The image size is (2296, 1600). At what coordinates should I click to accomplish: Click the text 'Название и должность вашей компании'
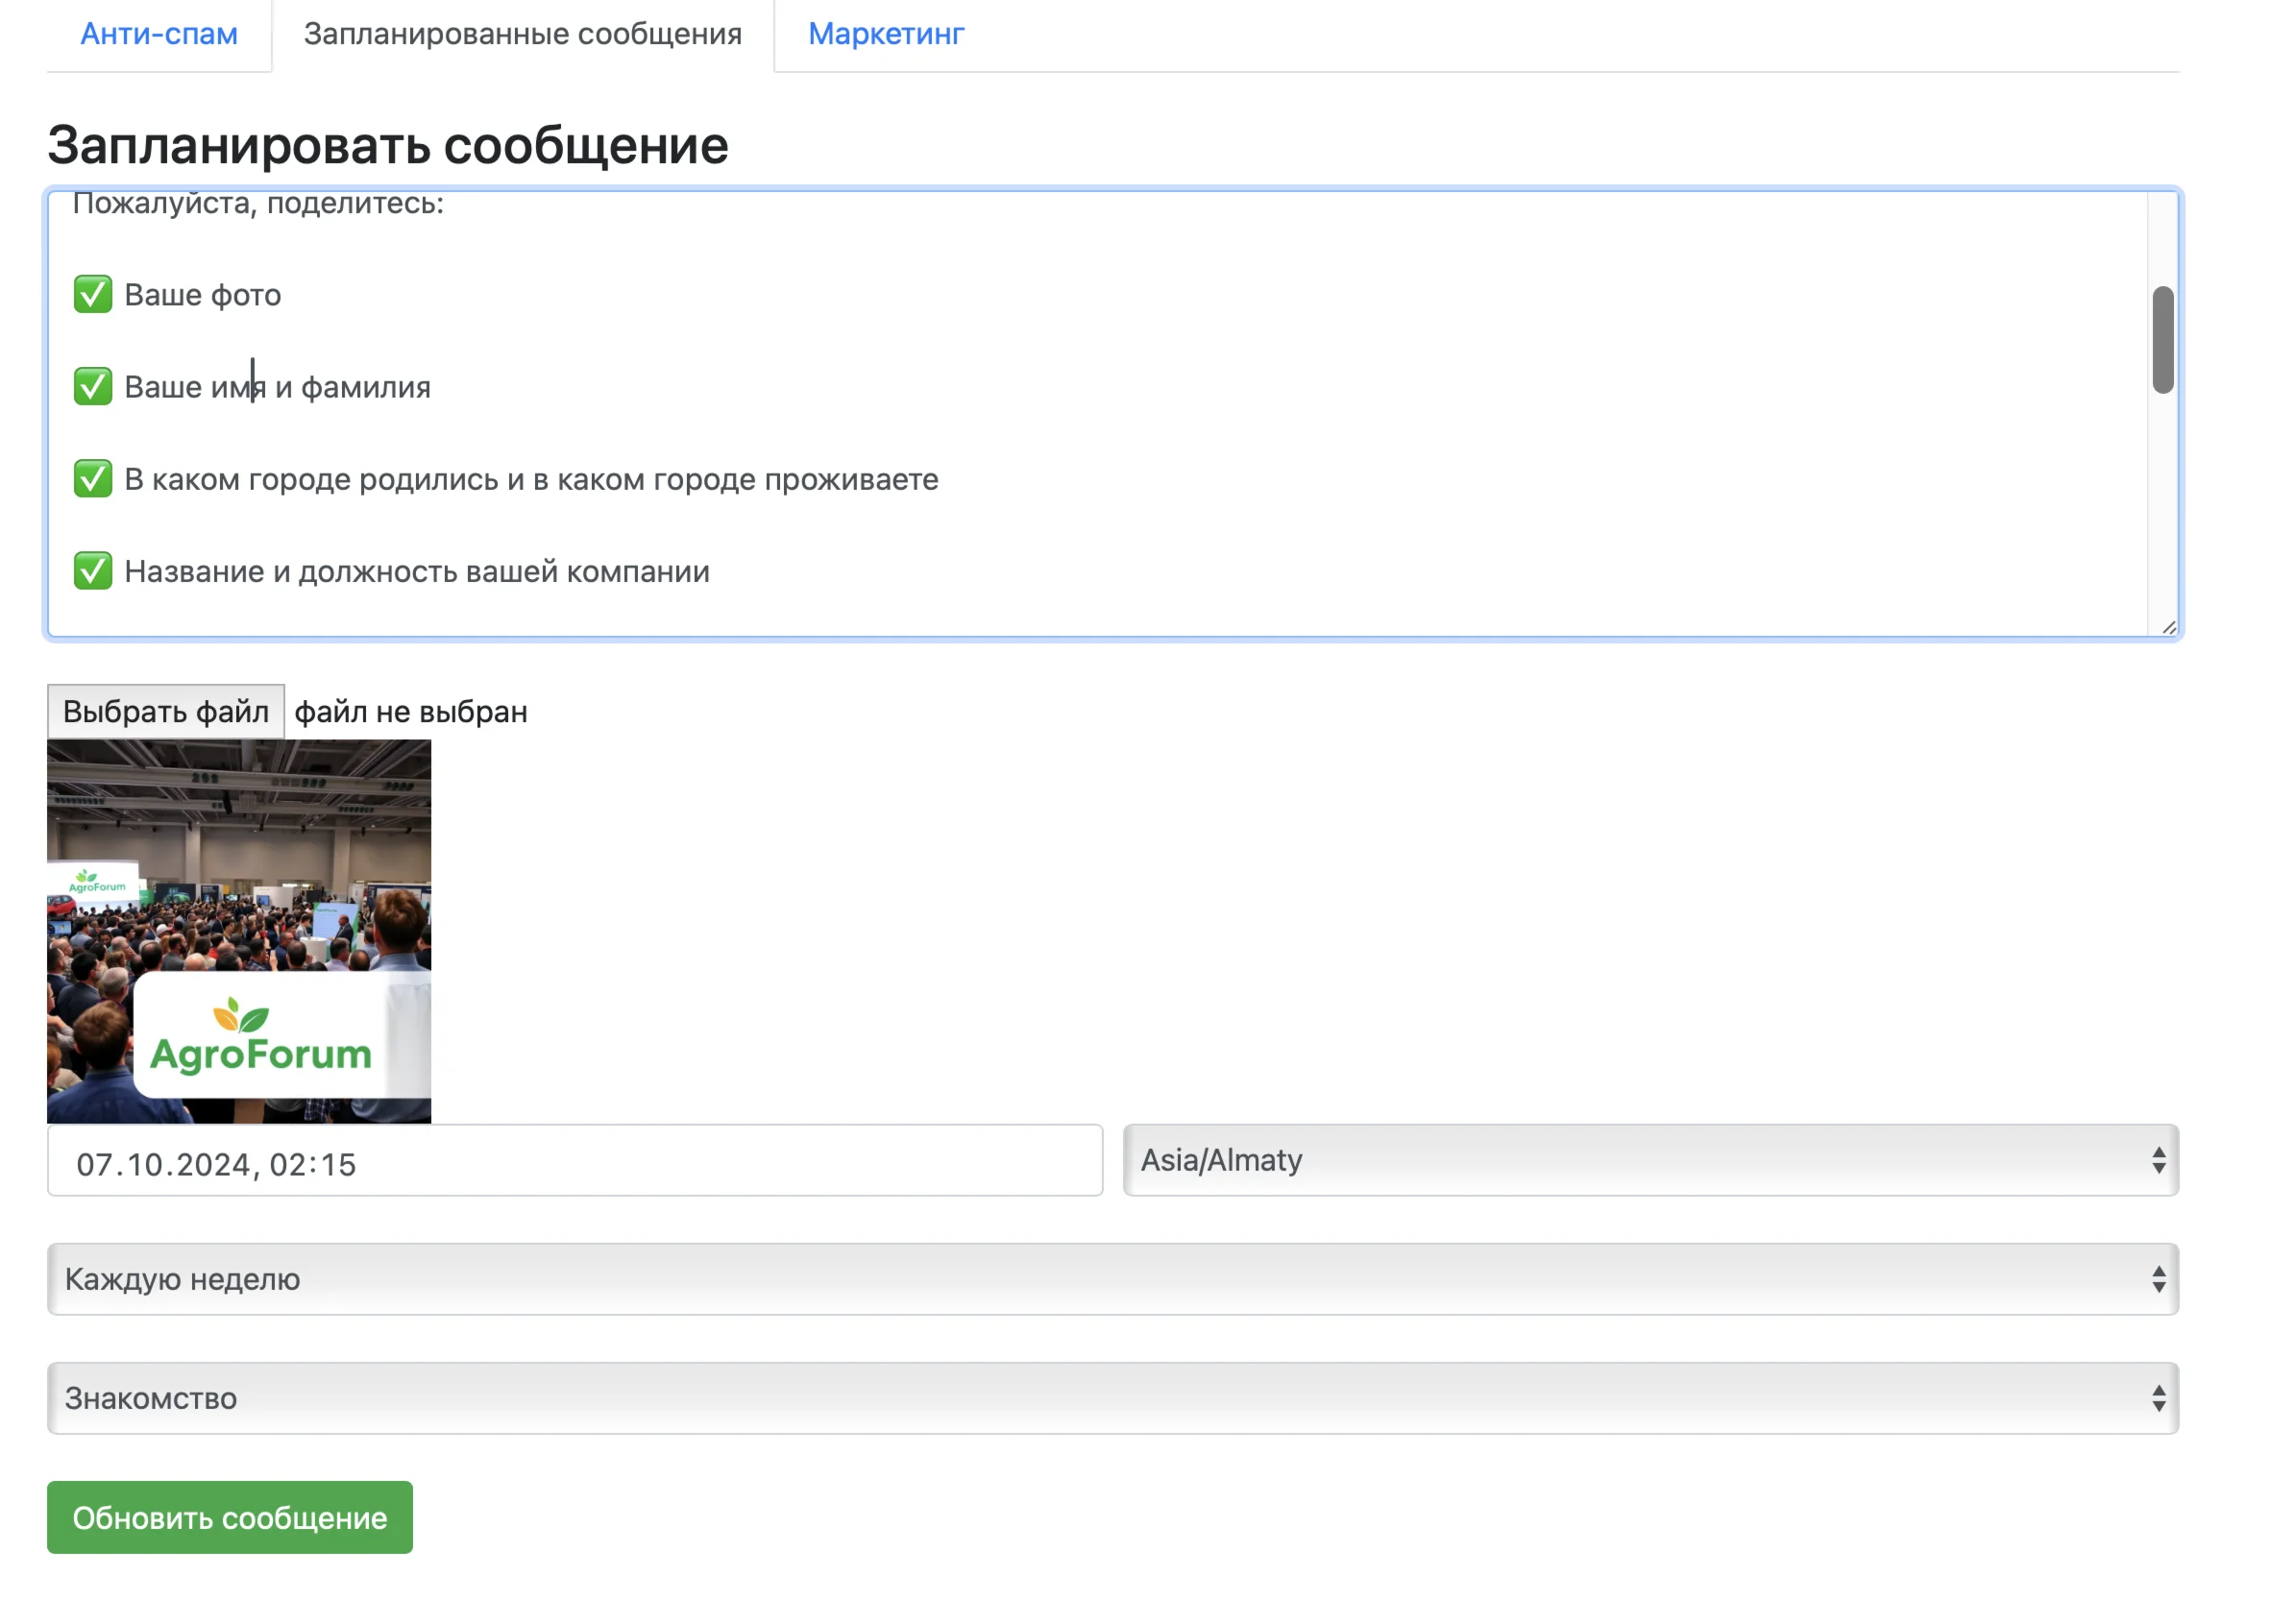click(417, 571)
